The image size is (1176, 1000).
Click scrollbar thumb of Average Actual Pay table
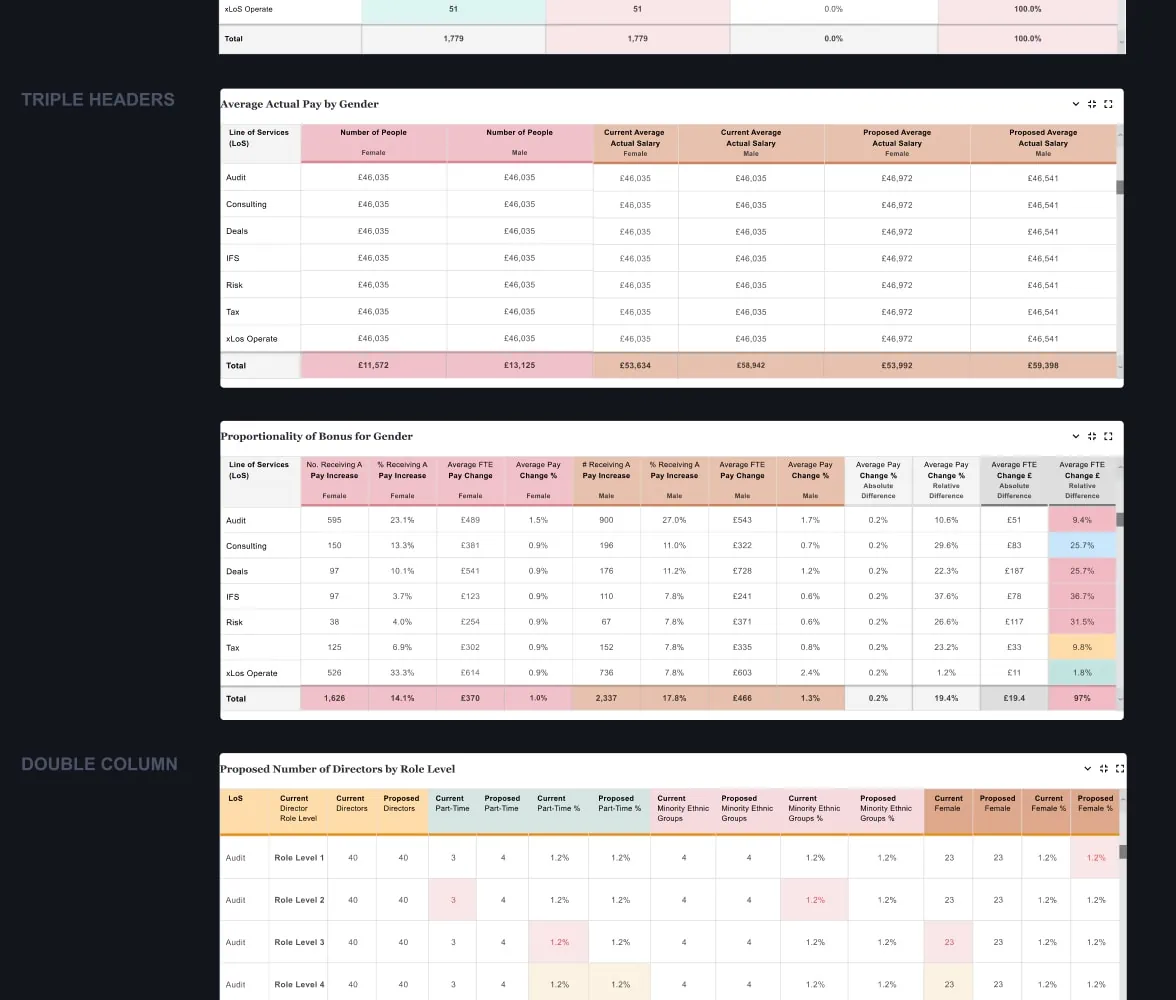1120,187
